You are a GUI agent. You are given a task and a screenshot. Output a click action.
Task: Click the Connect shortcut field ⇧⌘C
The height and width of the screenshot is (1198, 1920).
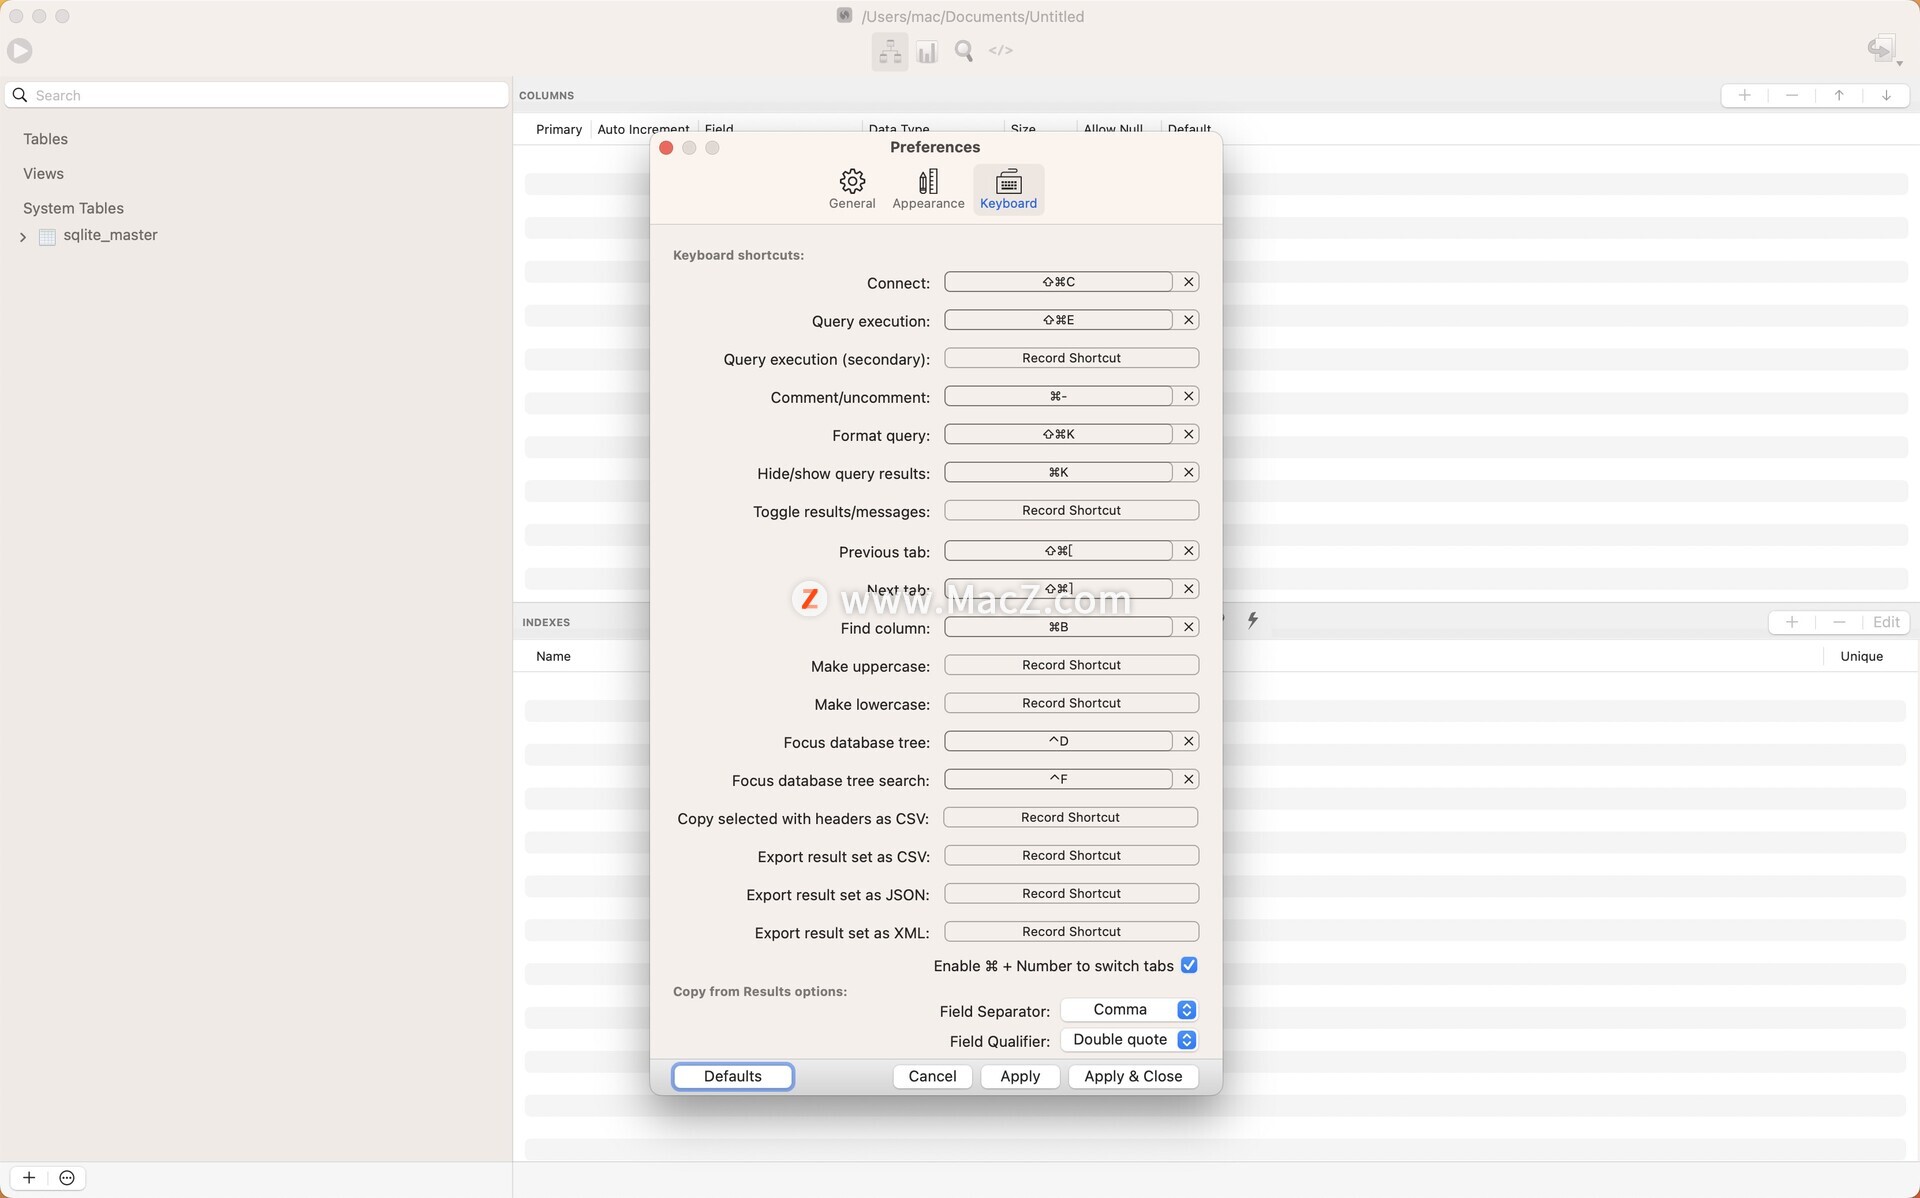click(x=1058, y=282)
